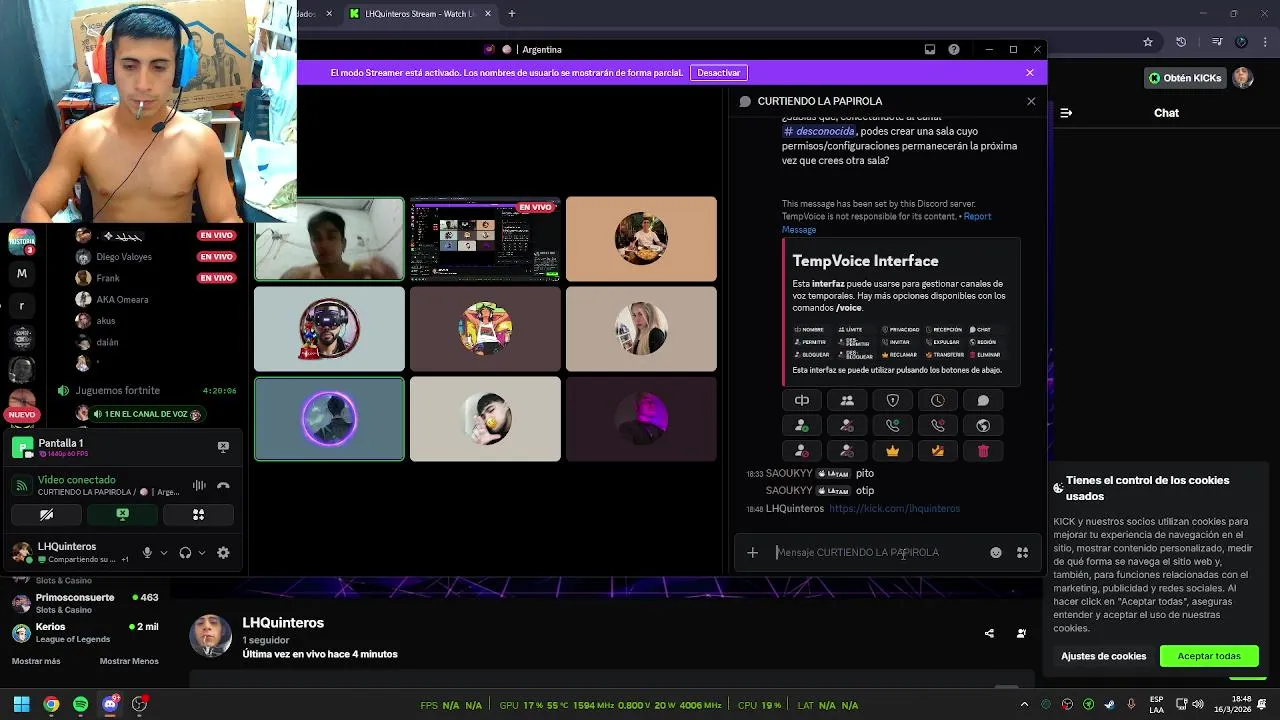
Task: Click the TempVoice transfer ownership button
Action: (x=938, y=451)
